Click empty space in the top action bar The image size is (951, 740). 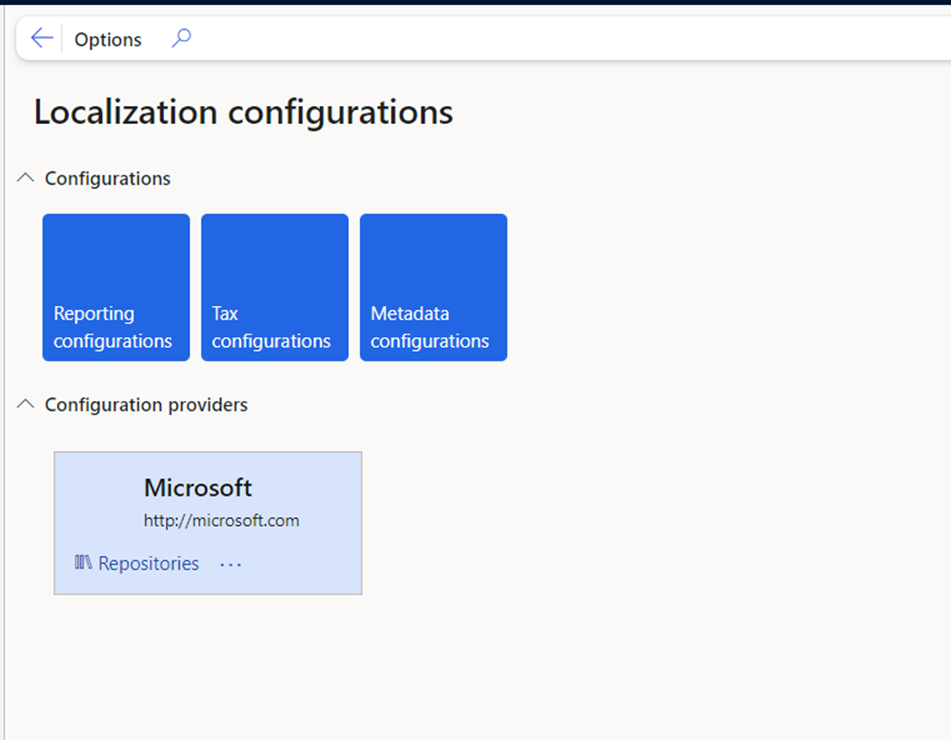coord(546,38)
